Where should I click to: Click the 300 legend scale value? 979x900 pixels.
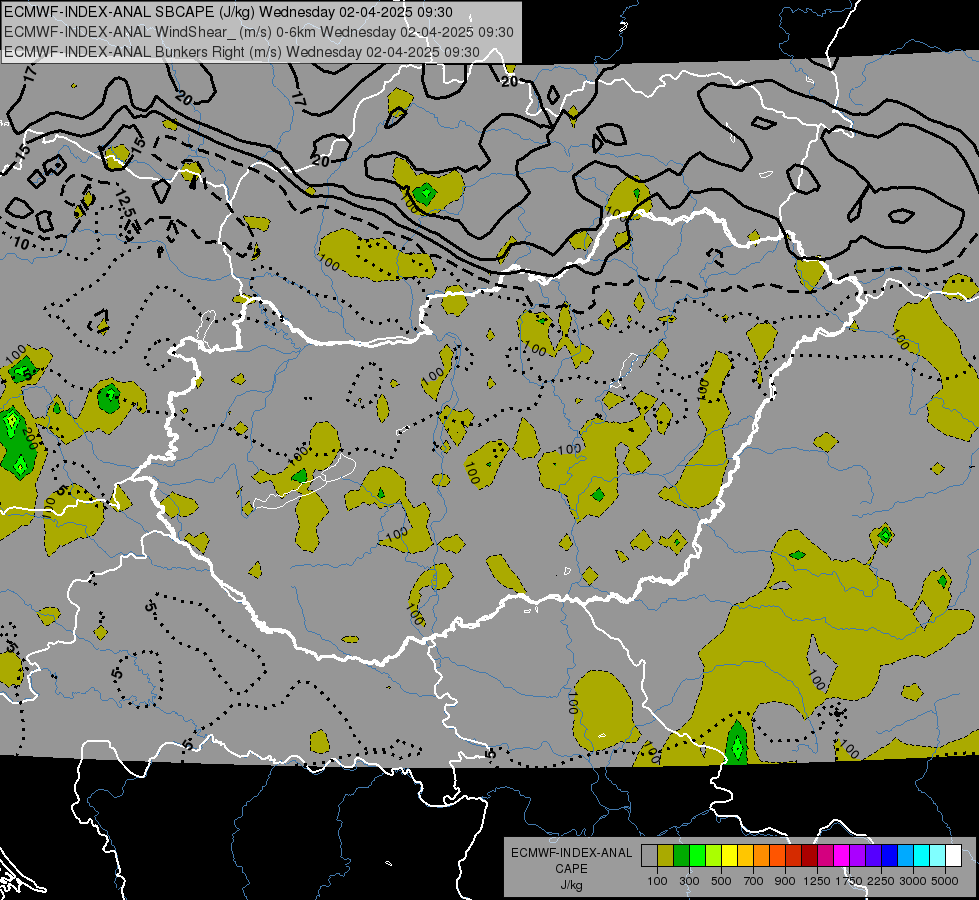click(x=689, y=881)
